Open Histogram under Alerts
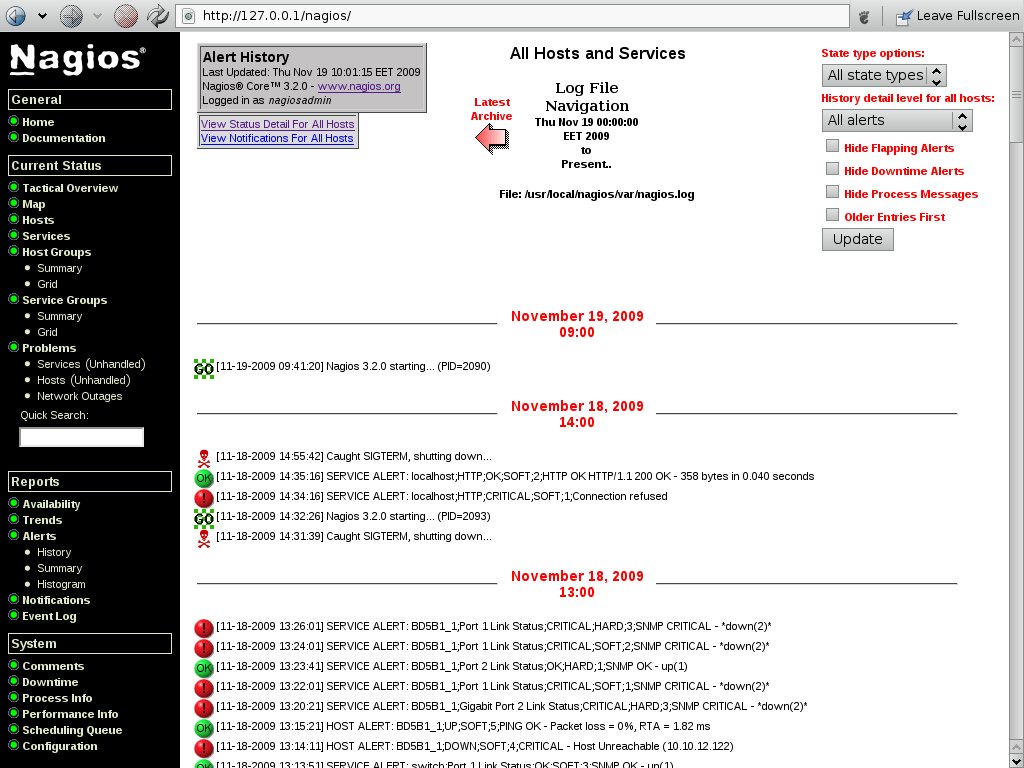1024x768 pixels. pos(61,584)
